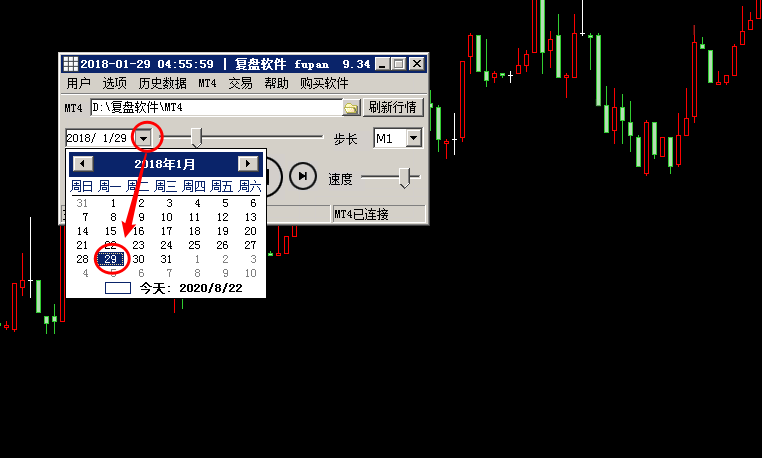The width and height of the screenshot is (762, 458).
Task: Click the app grid icon in title bar
Action: tap(70, 64)
